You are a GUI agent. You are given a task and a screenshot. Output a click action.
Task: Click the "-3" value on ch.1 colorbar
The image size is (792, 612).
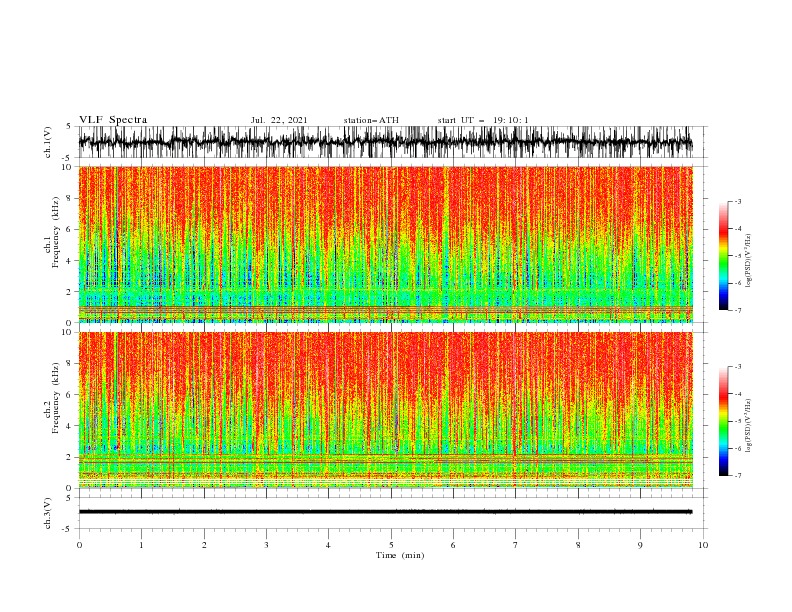tap(738, 201)
